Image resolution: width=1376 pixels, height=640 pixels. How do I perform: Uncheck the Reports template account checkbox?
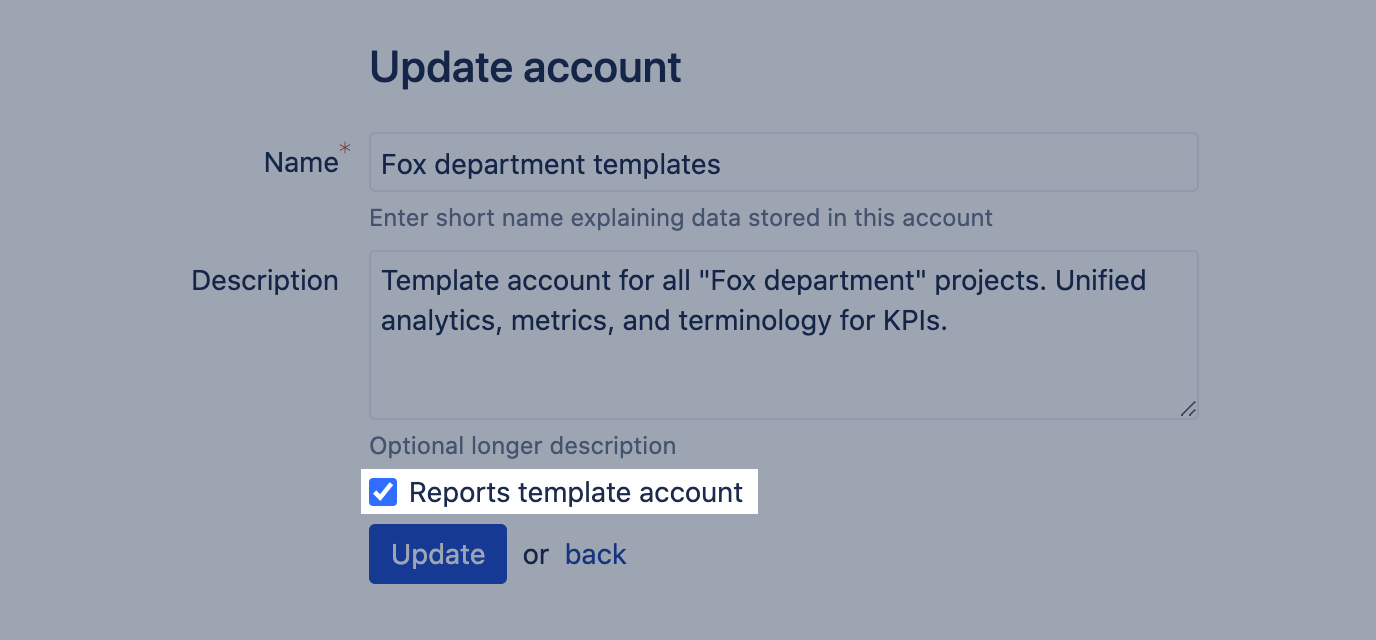pos(383,492)
